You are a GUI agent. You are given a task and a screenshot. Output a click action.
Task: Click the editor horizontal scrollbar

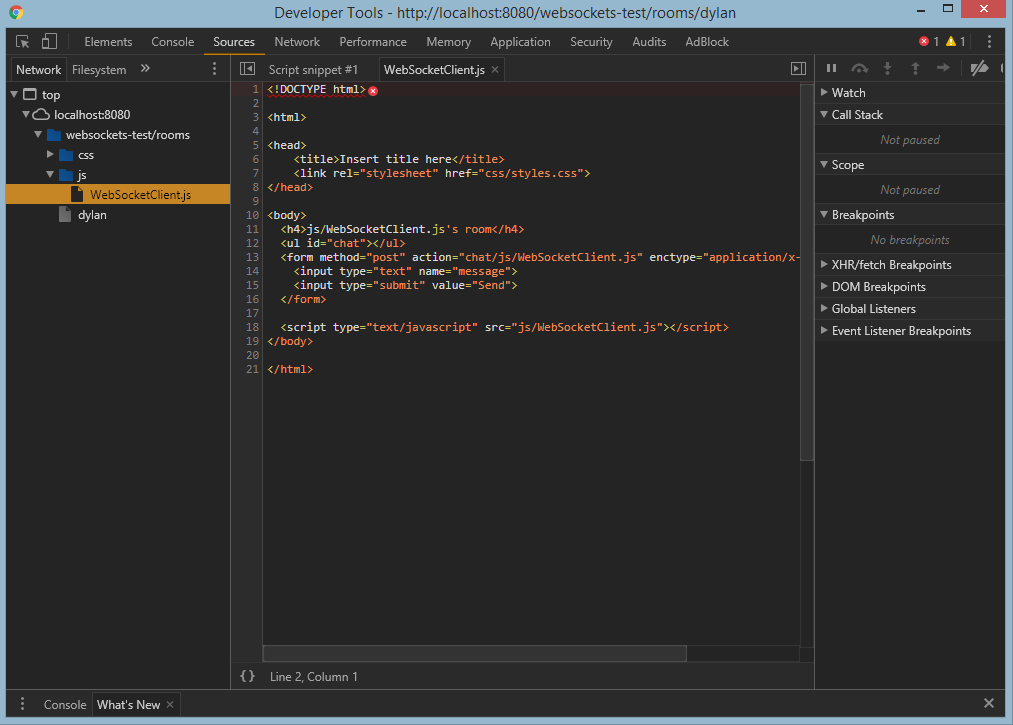[x=475, y=653]
